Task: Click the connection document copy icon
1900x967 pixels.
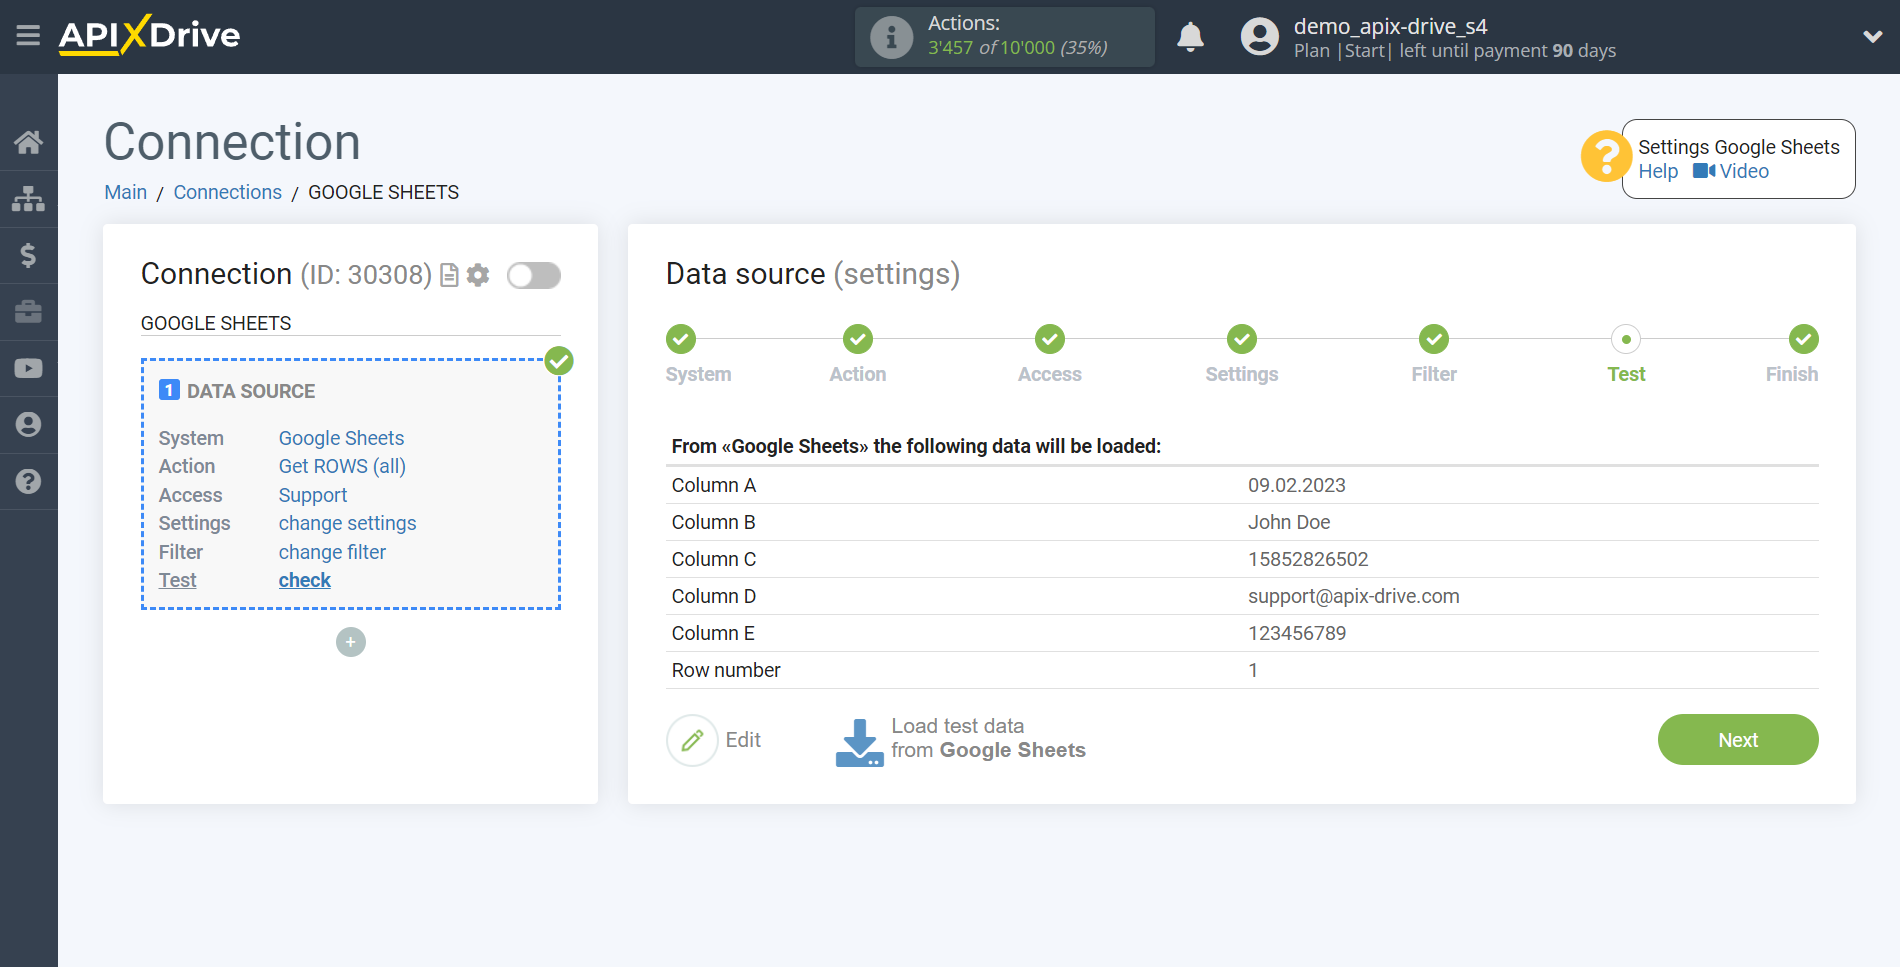Action: coord(450,275)
